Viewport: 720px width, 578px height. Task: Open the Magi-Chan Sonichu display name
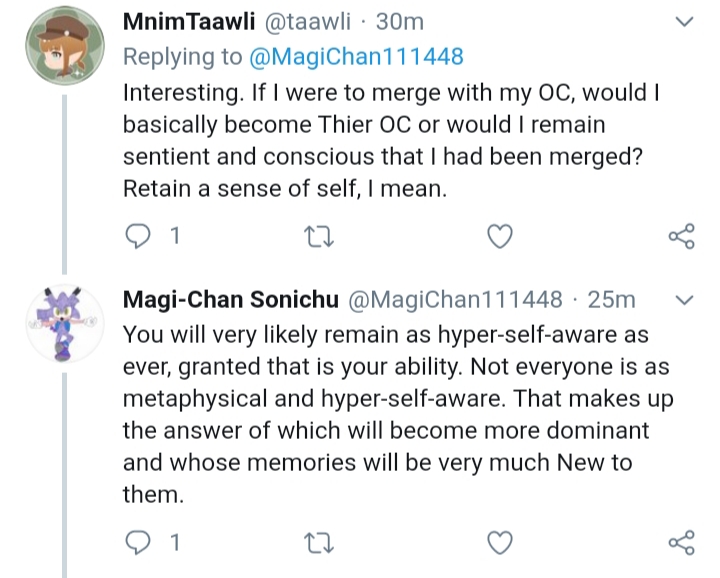pyautogui.click(x=231, y=299)
